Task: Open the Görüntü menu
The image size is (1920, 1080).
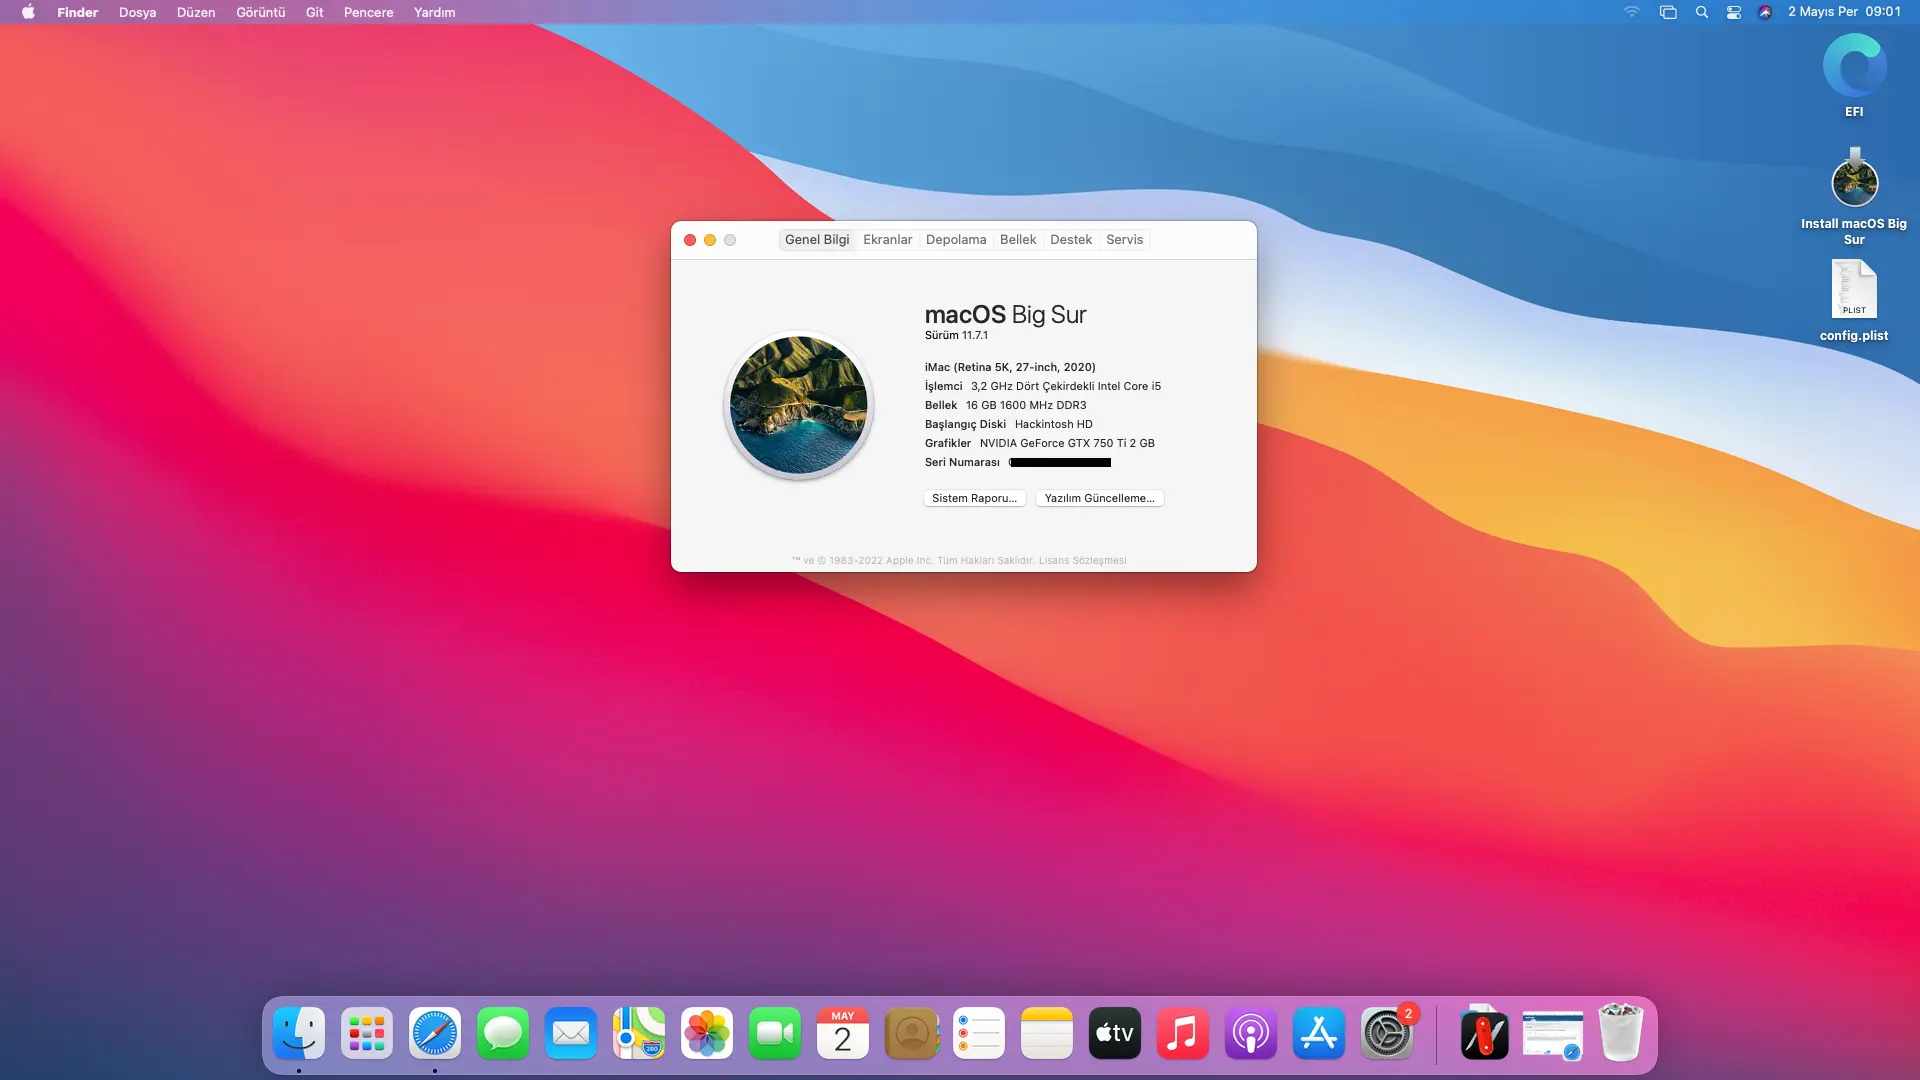Action: tap(260, 12)
